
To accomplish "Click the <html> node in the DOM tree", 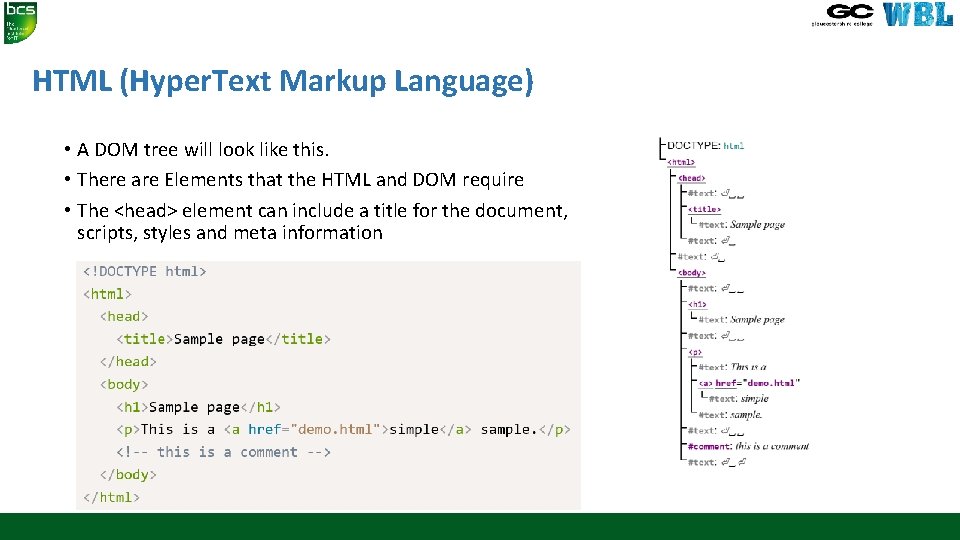I will (681, 162).
